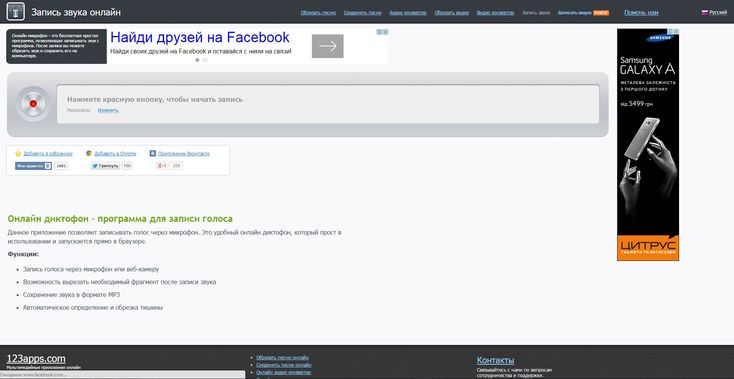734x379 pixels.
Task: Click the 123apps.com footer link
Action: tap(36, 359)
